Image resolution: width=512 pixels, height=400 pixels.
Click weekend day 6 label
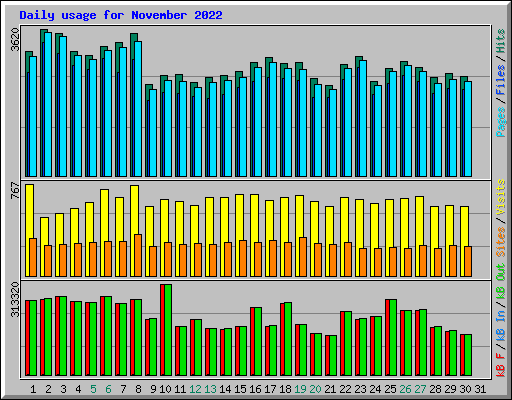(108, 389)
